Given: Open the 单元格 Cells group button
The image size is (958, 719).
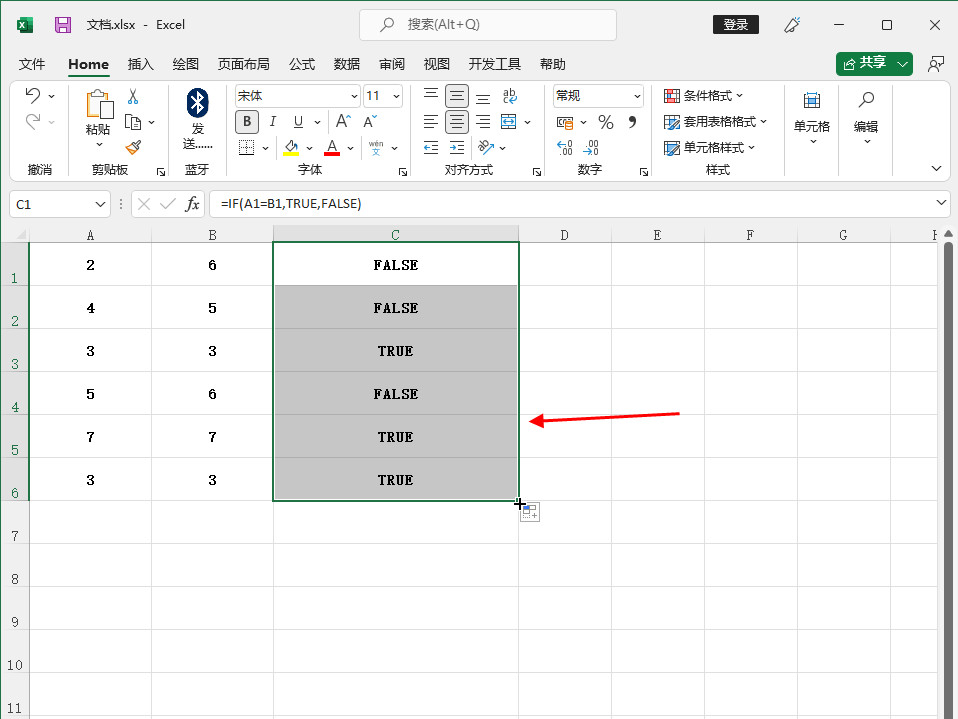Looking at the screenshot, I should point(811,118).
